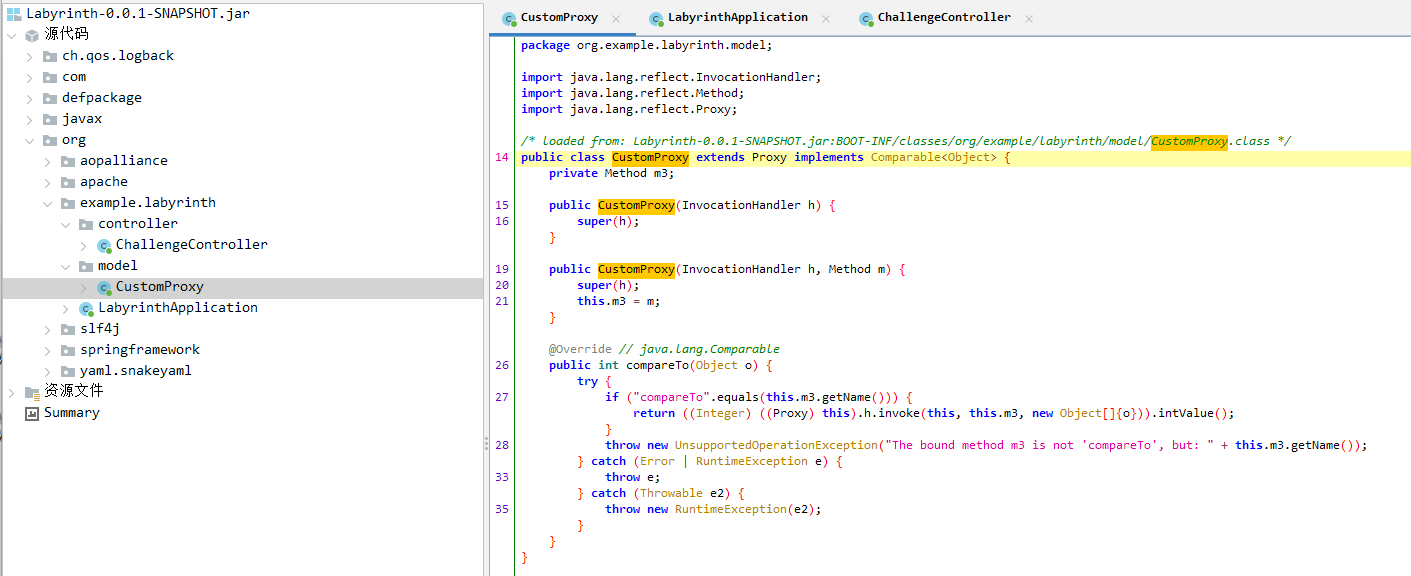Click the springframework package folder icon
1411x576 pixels.
tap(68, 350)
